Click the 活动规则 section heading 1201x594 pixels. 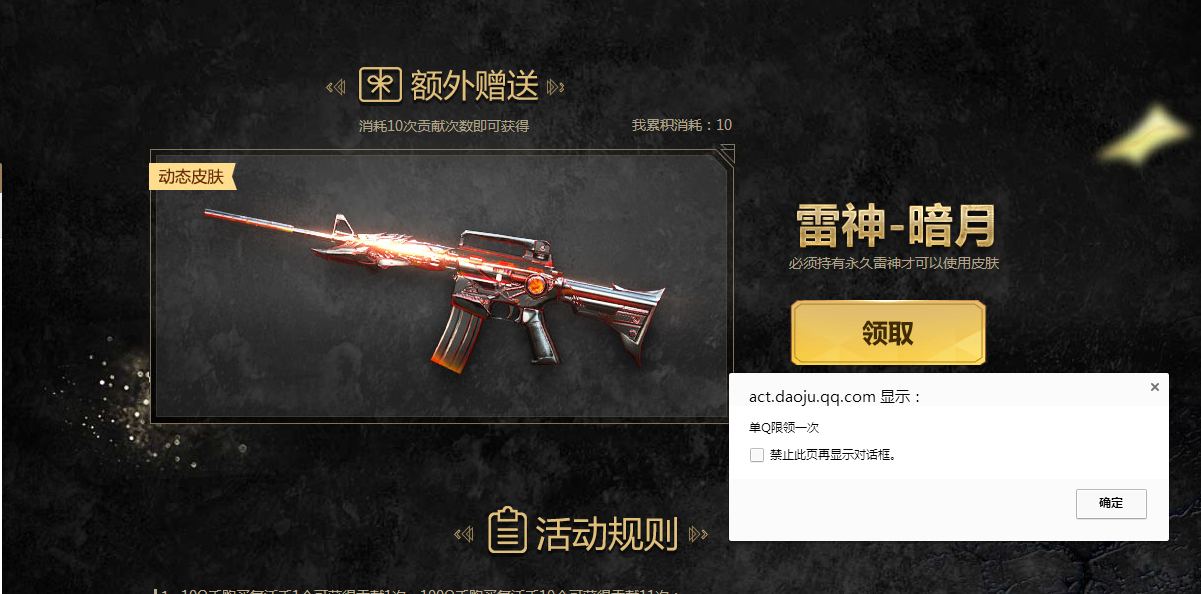[607, 534]
